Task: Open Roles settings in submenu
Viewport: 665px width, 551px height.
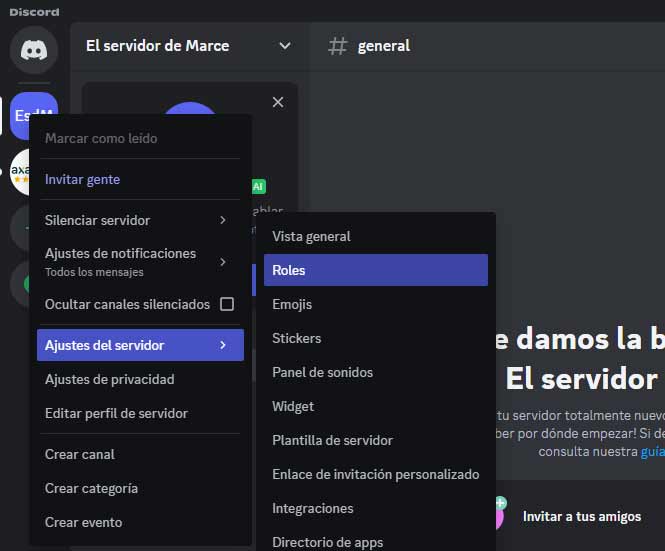Action: (376, 270)
